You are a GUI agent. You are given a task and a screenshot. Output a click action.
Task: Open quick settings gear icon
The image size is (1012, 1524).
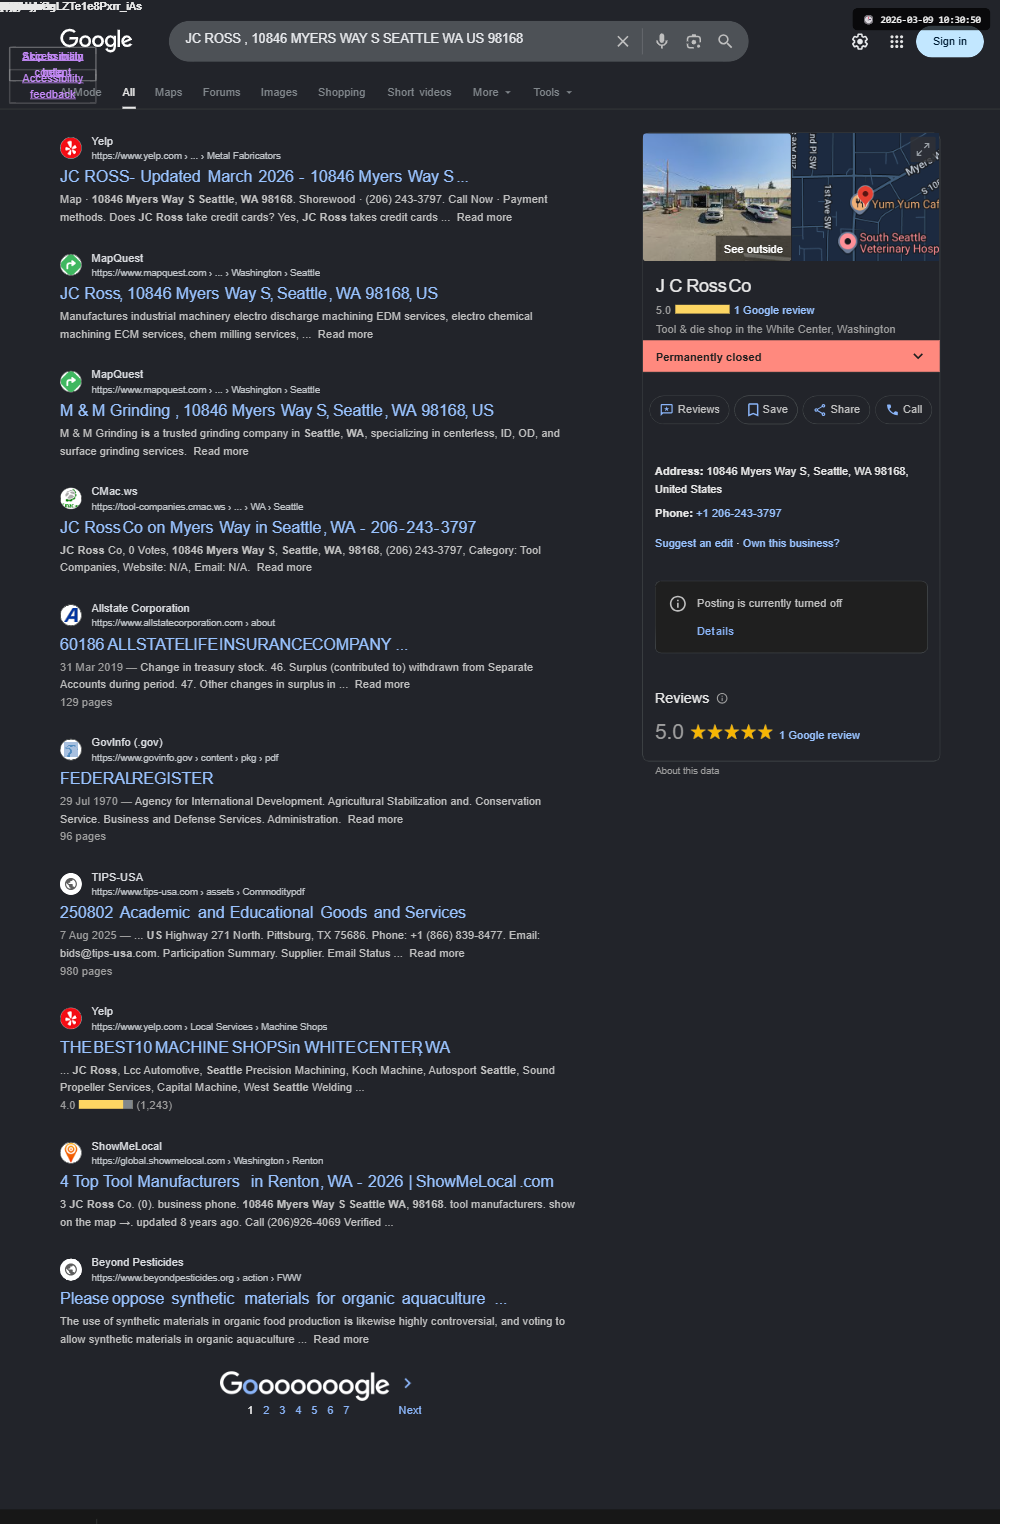tap(860, 42)
